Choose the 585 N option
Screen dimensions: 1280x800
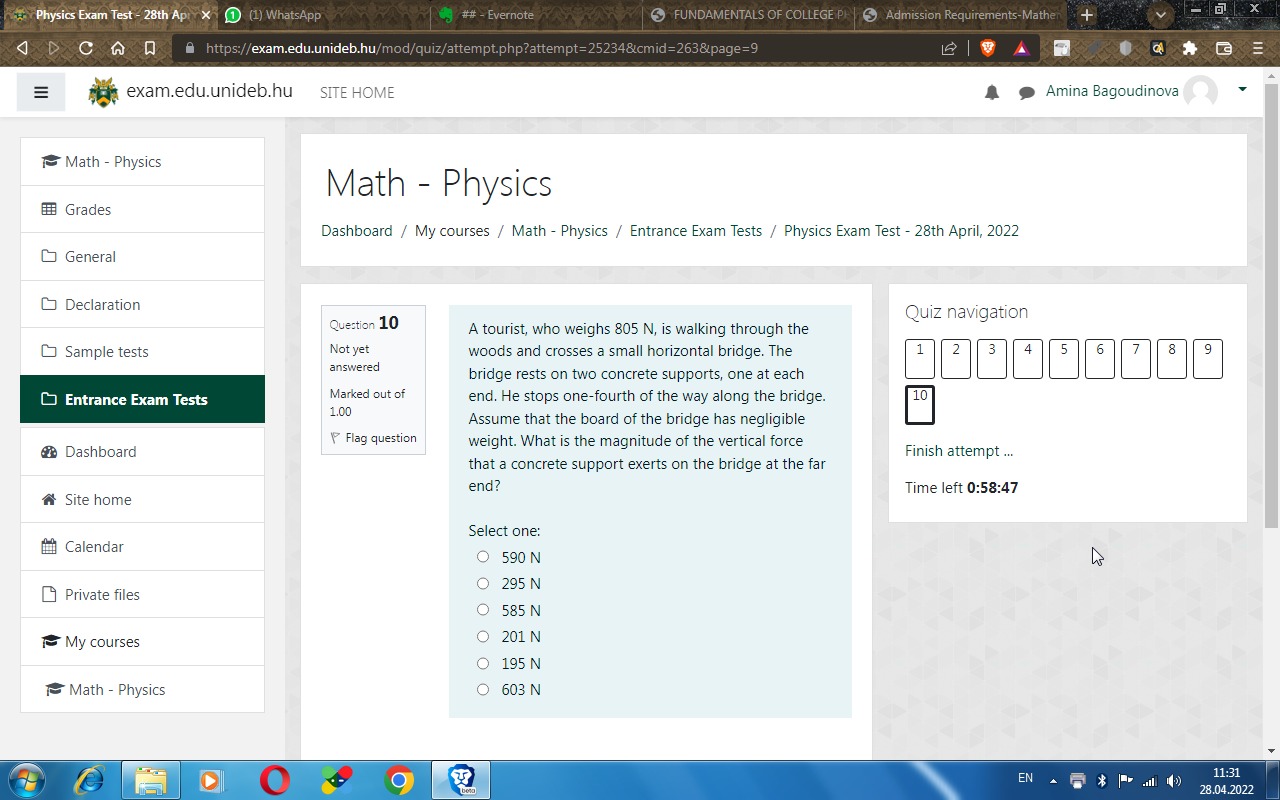483,610
